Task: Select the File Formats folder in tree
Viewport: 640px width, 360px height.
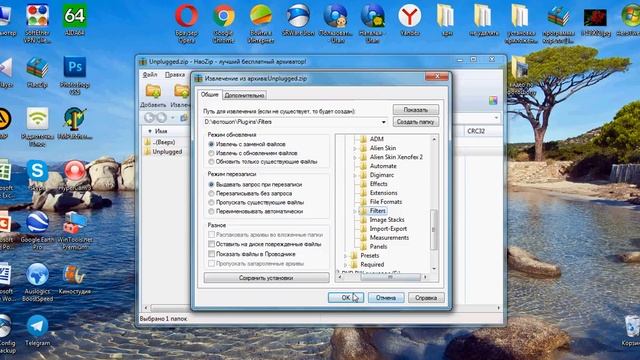Action: coord(386,202)
